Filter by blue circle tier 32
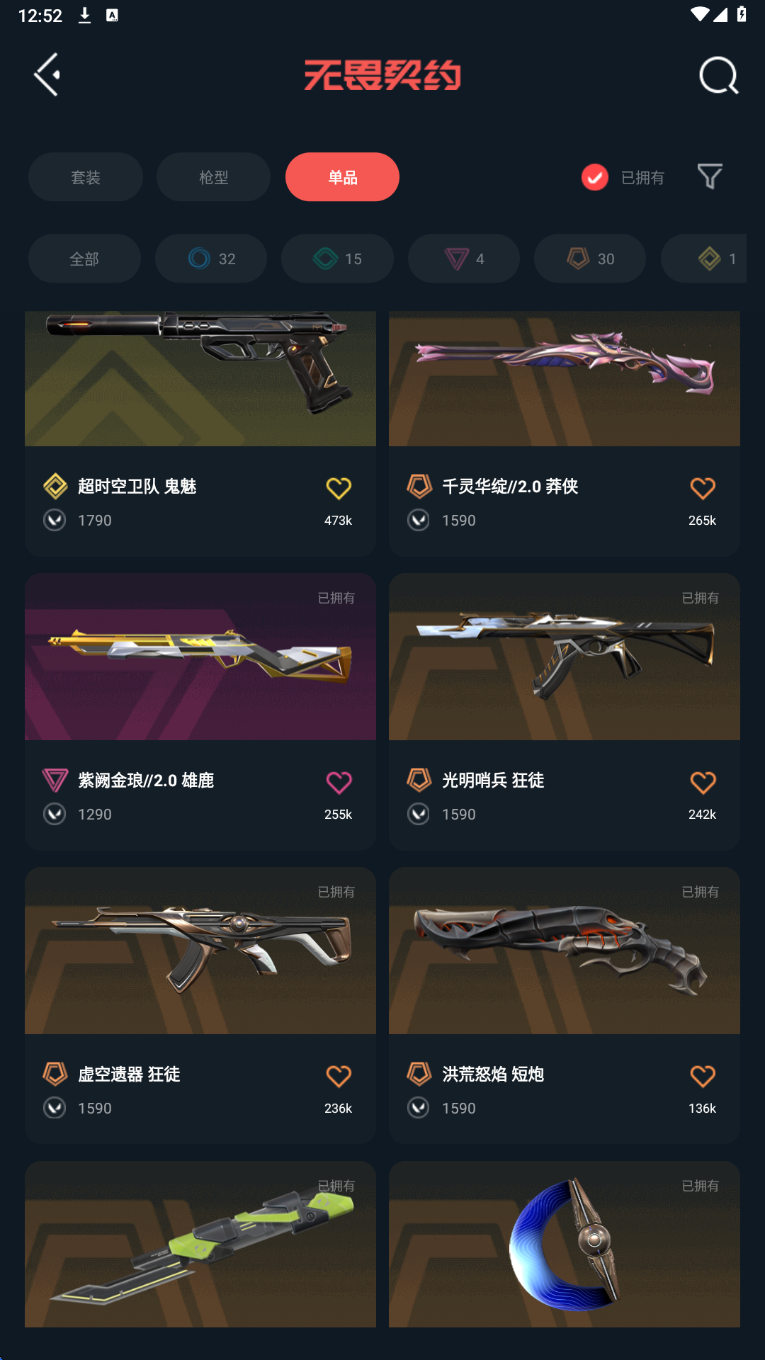 coord(211,259)
